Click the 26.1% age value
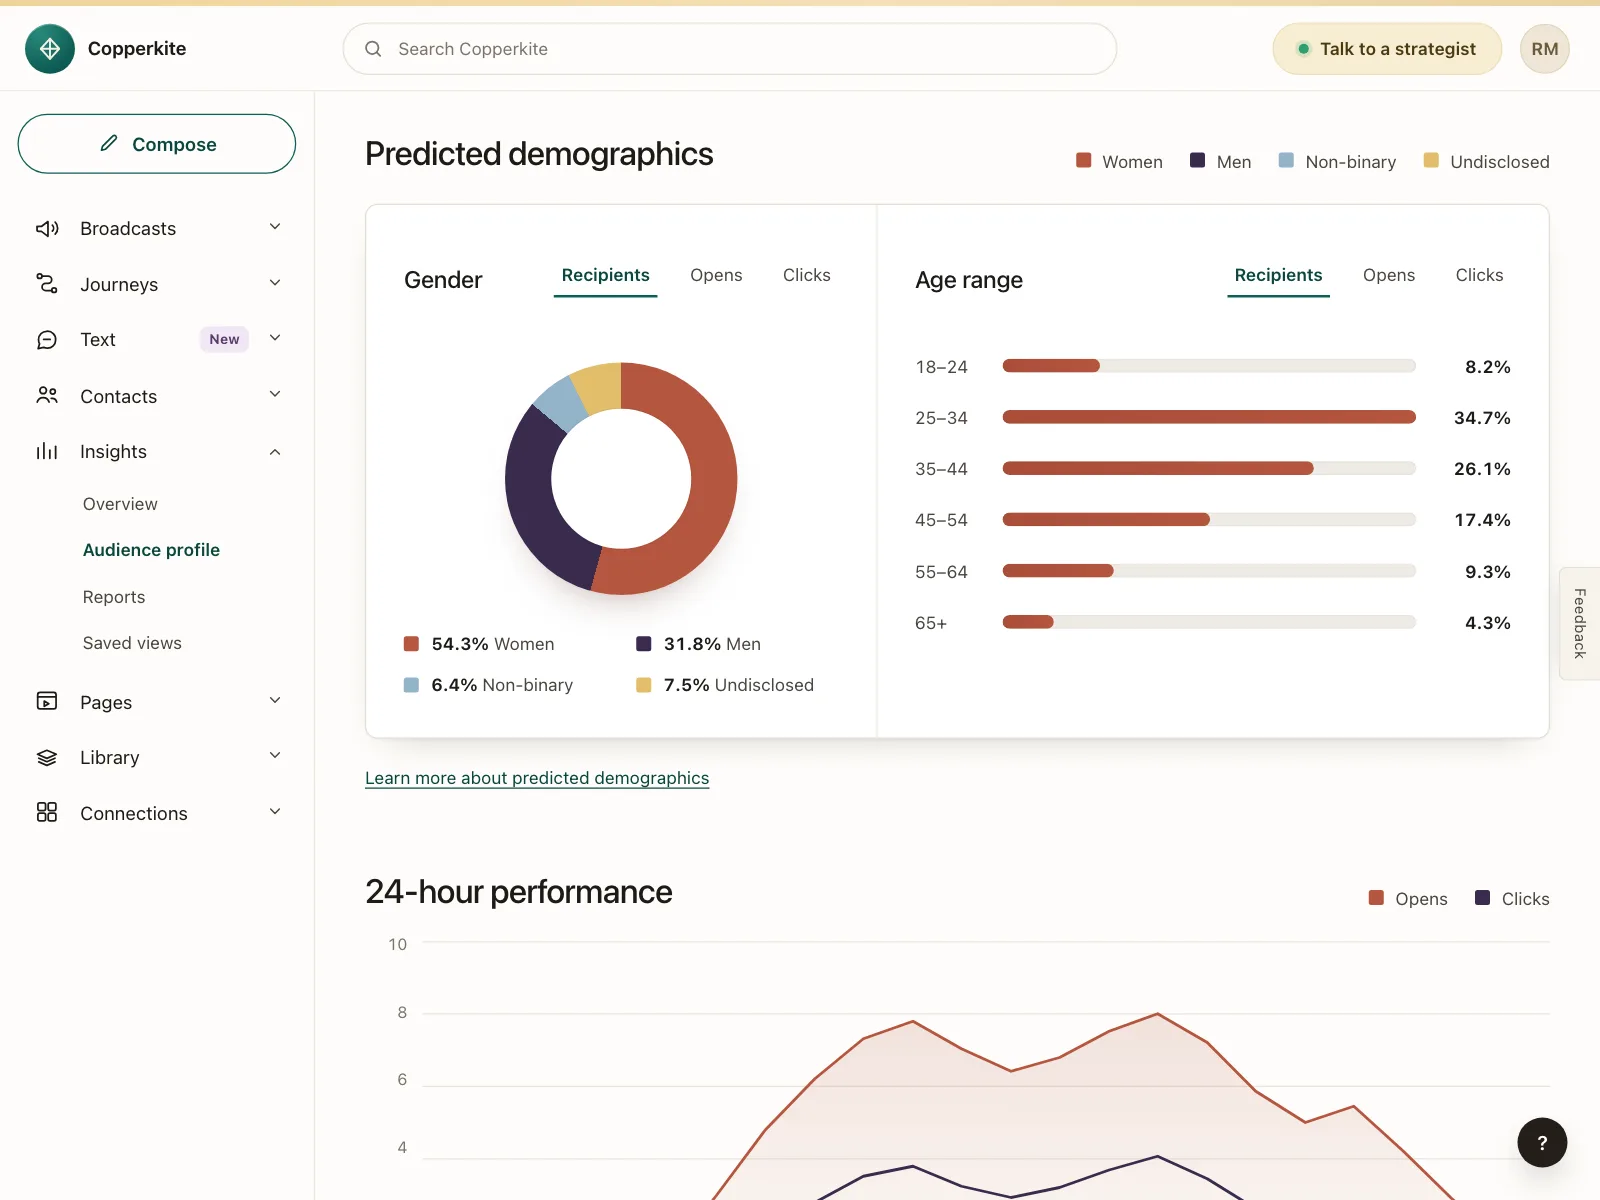This screenshot has height=1200, width=1600. point(1482,469)
